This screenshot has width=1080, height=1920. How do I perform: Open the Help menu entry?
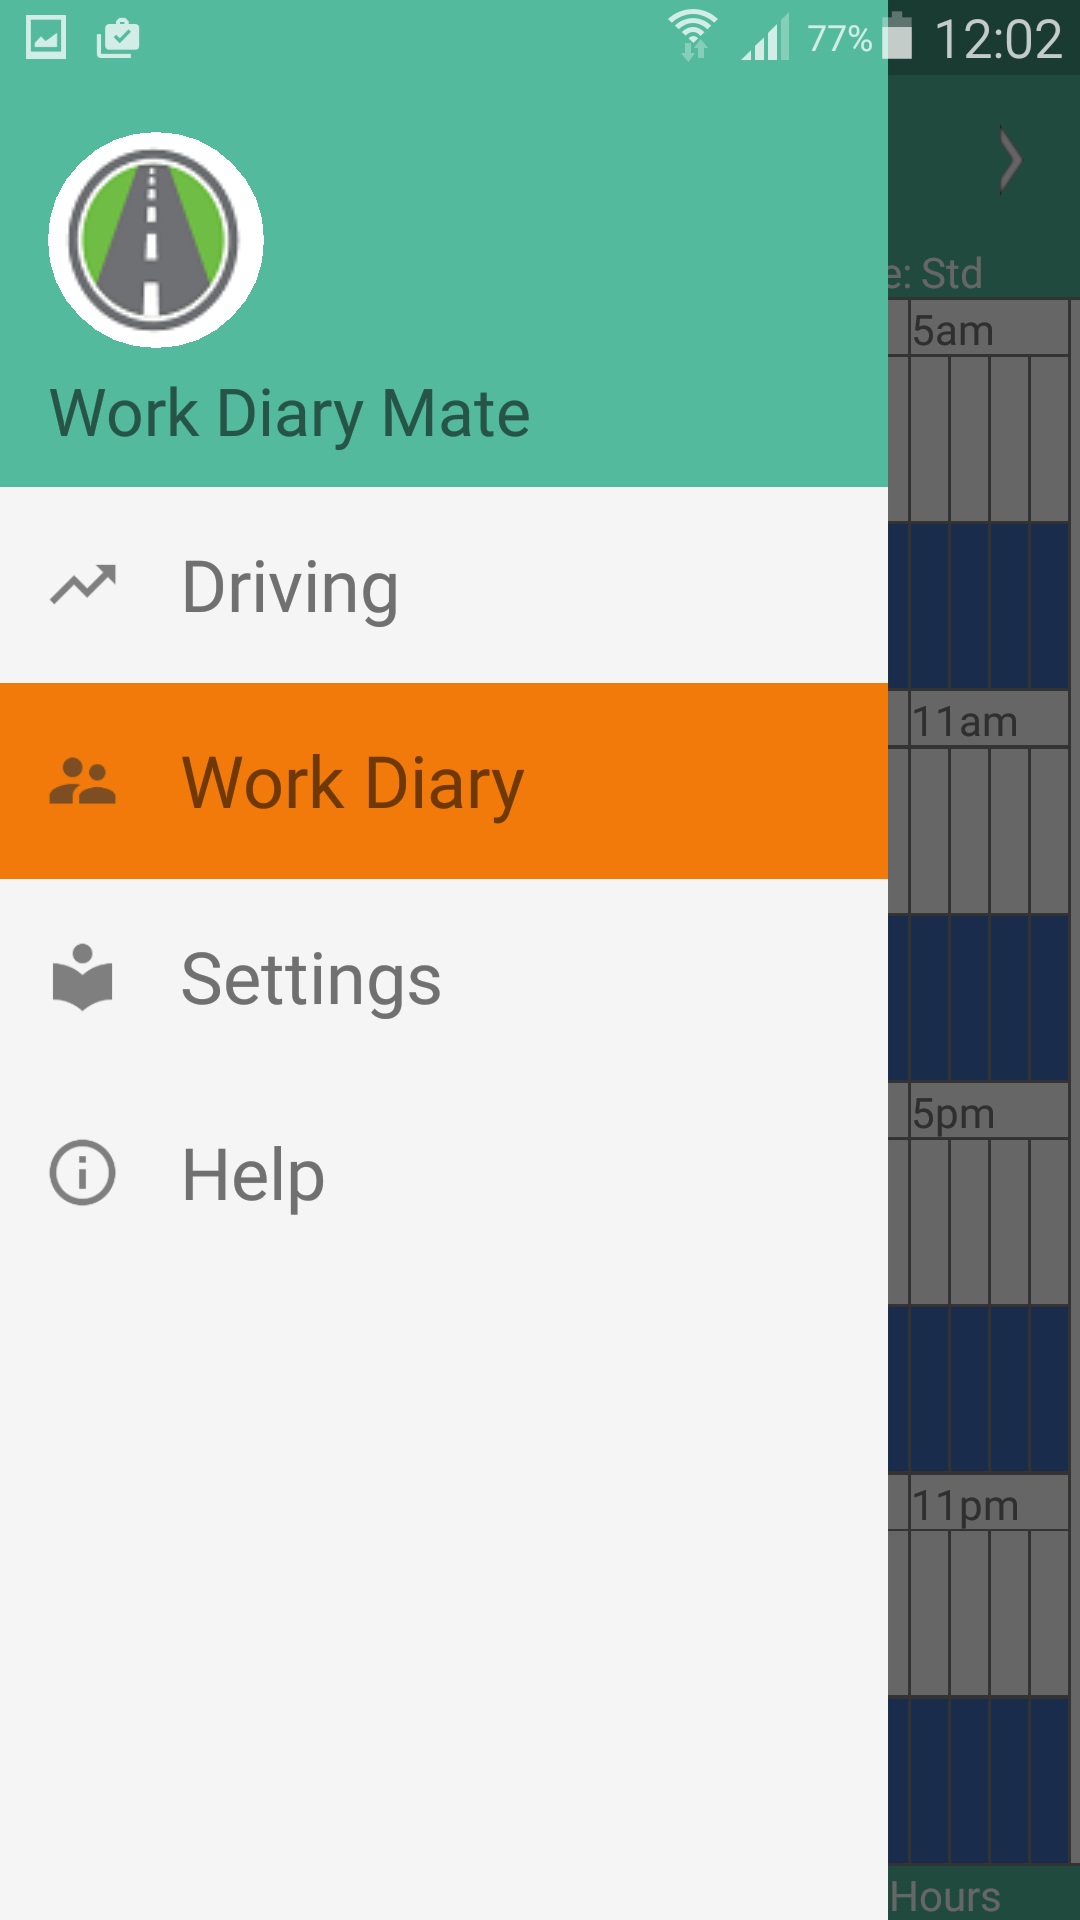(444, 1173)
